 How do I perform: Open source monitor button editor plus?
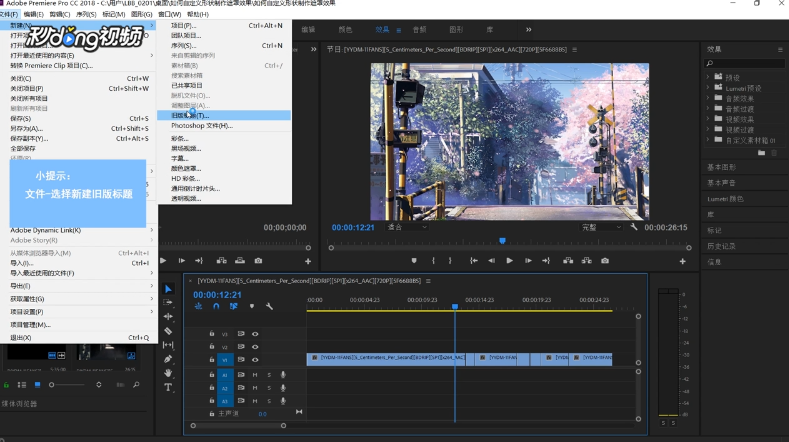(308, 261)
